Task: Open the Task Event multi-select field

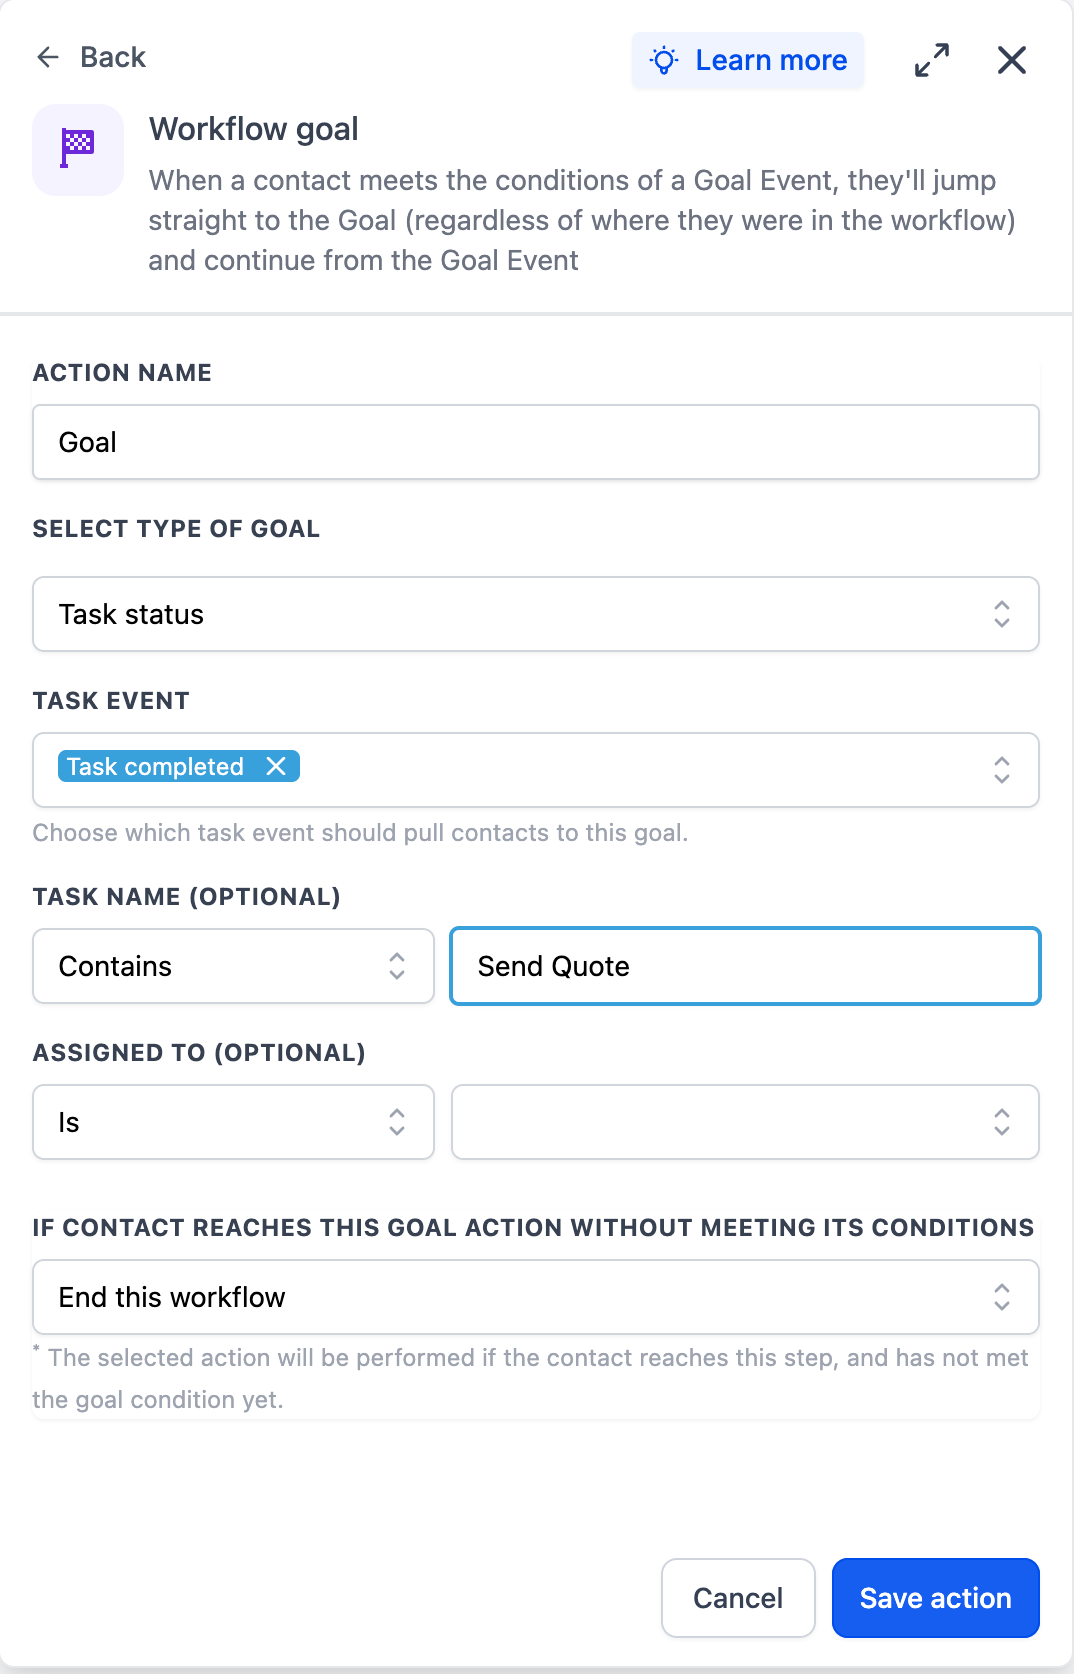Action: pos(536,770)
